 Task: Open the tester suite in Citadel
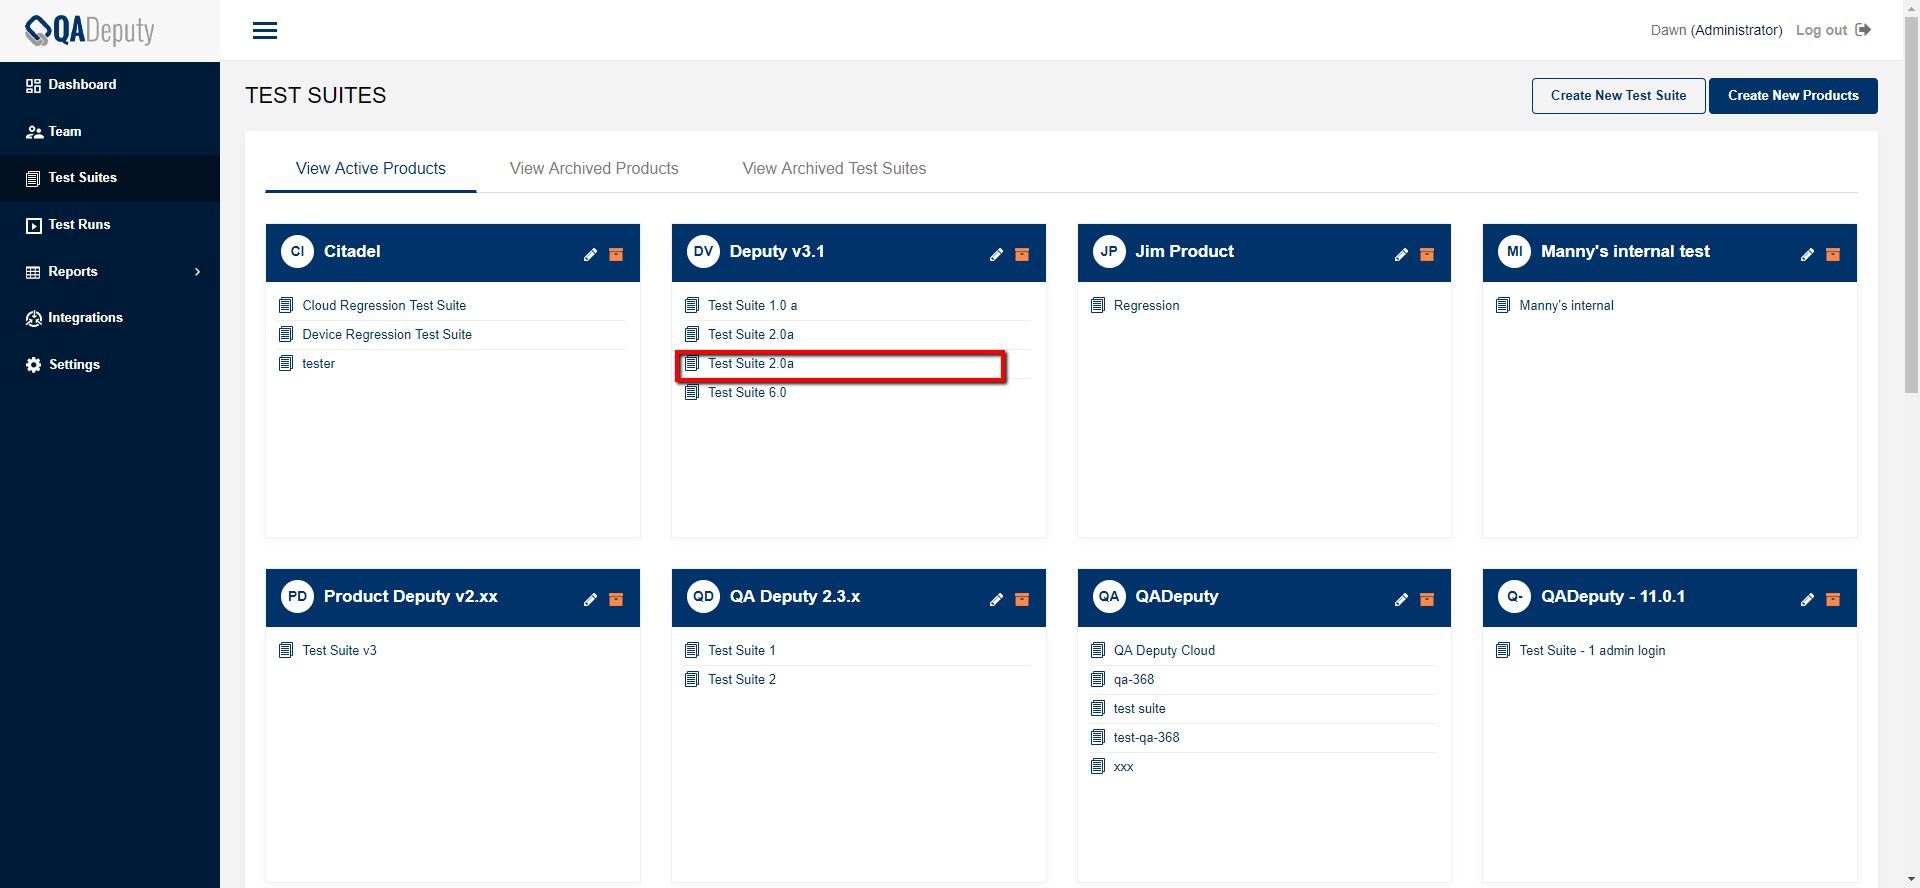(318, 363)
